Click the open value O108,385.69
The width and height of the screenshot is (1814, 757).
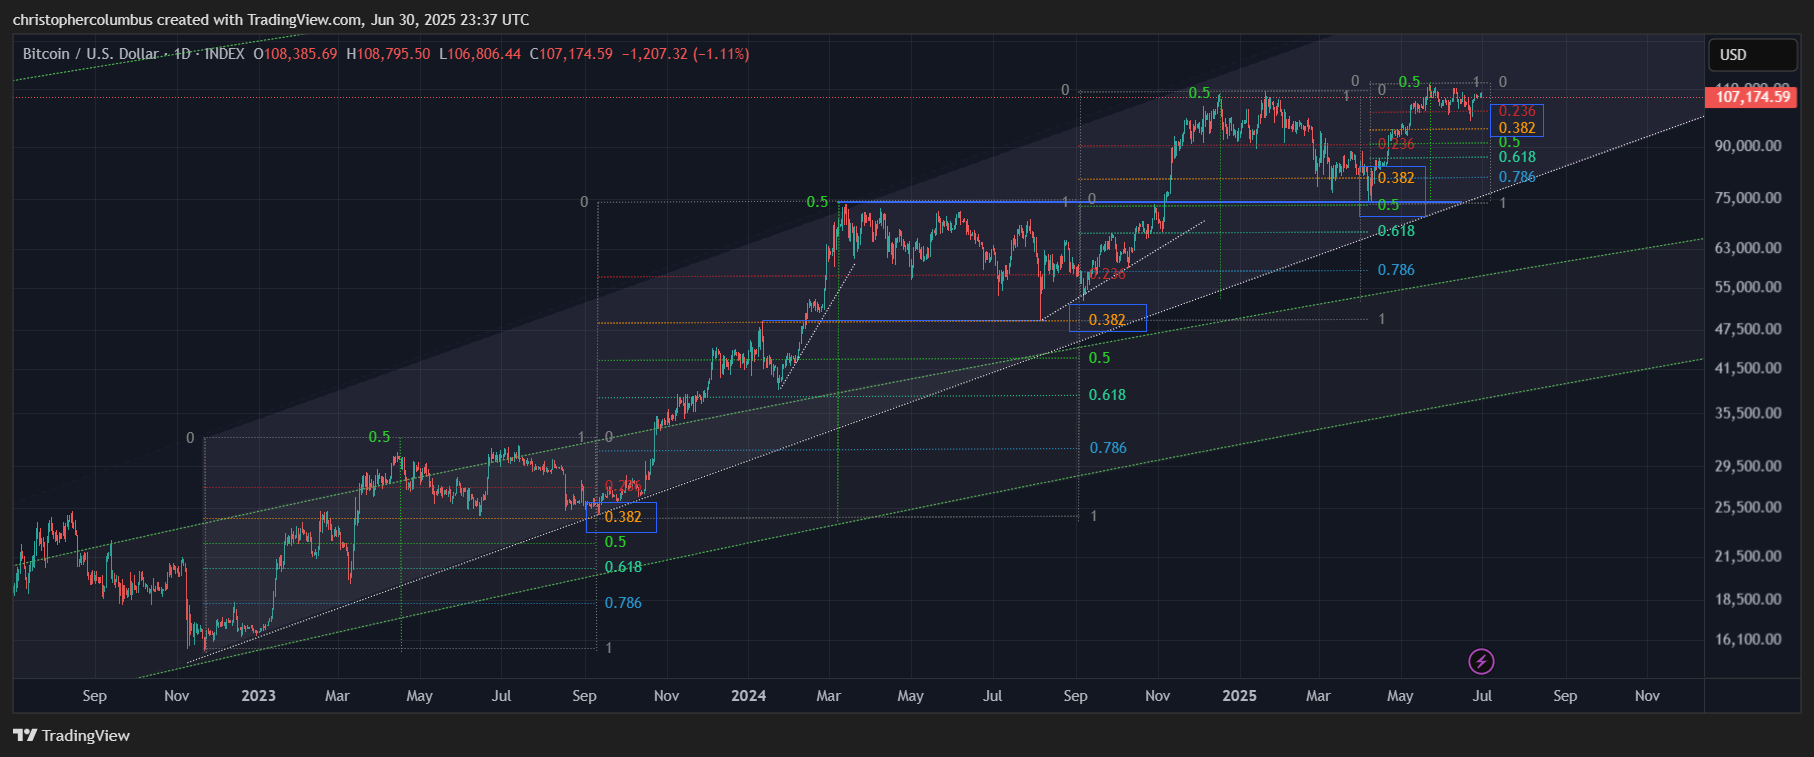pos(295,54)
